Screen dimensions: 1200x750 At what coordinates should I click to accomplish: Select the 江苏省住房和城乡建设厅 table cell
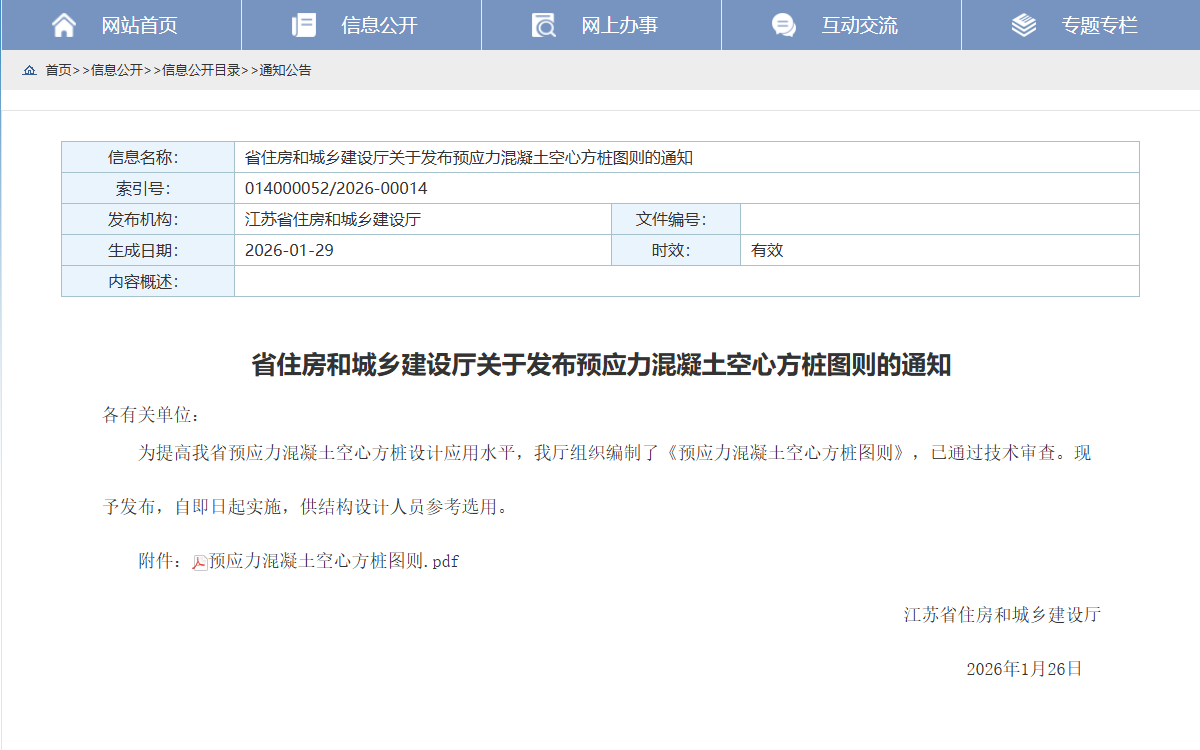[423, 219]
